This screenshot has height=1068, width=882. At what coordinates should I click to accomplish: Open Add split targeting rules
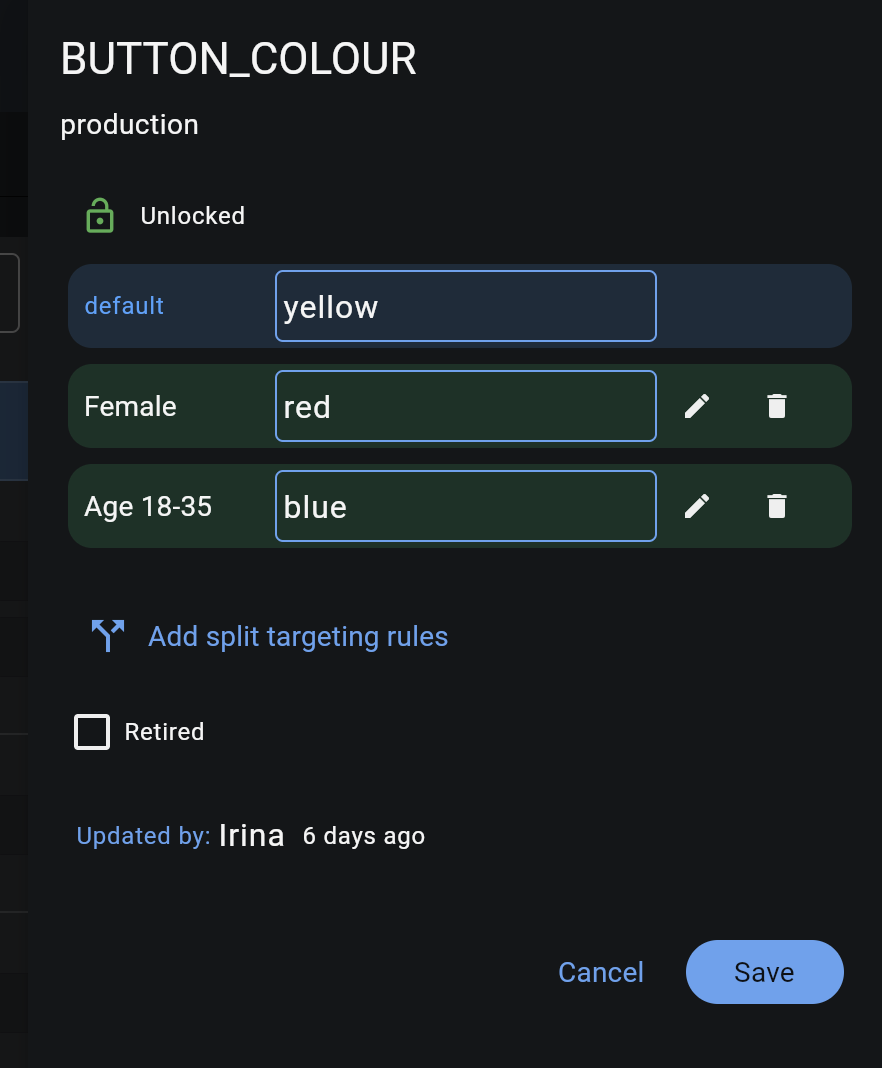[297, 636]
